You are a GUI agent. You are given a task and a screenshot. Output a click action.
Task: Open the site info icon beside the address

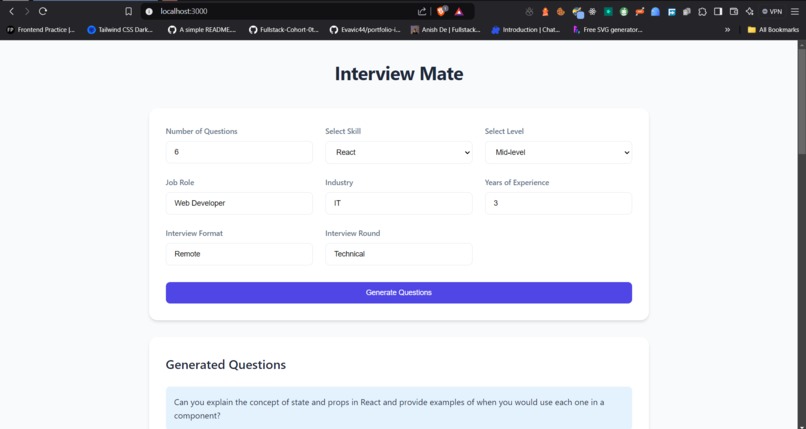point(149,11)
